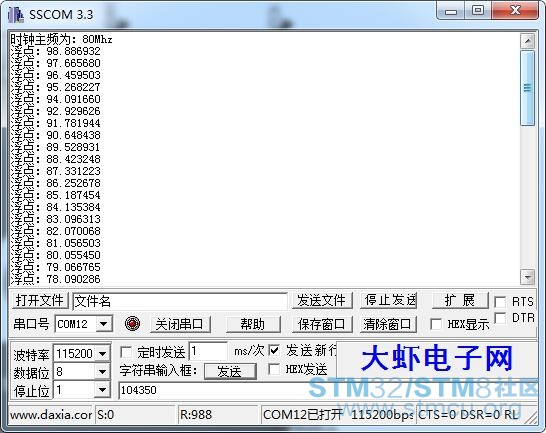Click the 94.091660 output line
This screenshot has height=433, width=546.
click(56, 99)
